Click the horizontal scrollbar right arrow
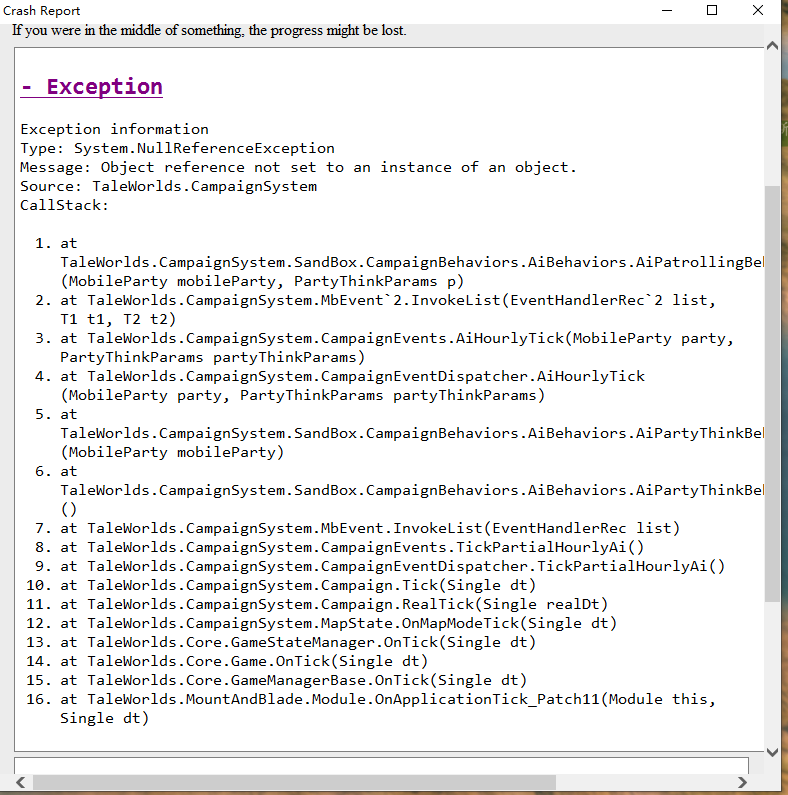This screenshot has width=788, height=795. click(742, 782)
